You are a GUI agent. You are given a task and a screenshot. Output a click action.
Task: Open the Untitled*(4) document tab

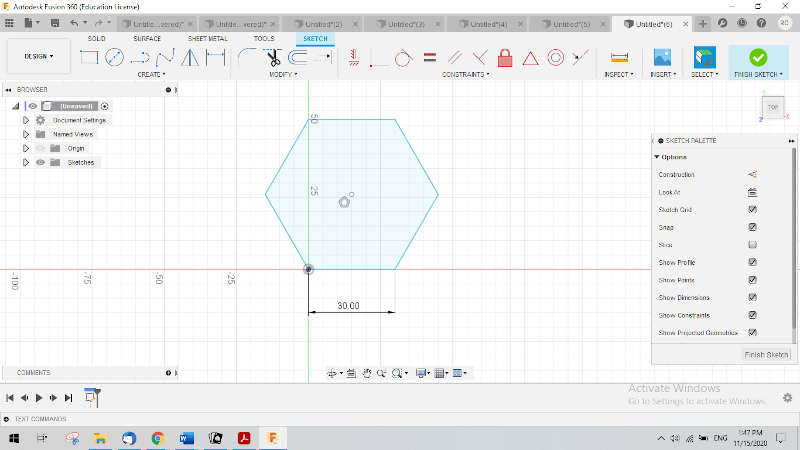[488, 24]
